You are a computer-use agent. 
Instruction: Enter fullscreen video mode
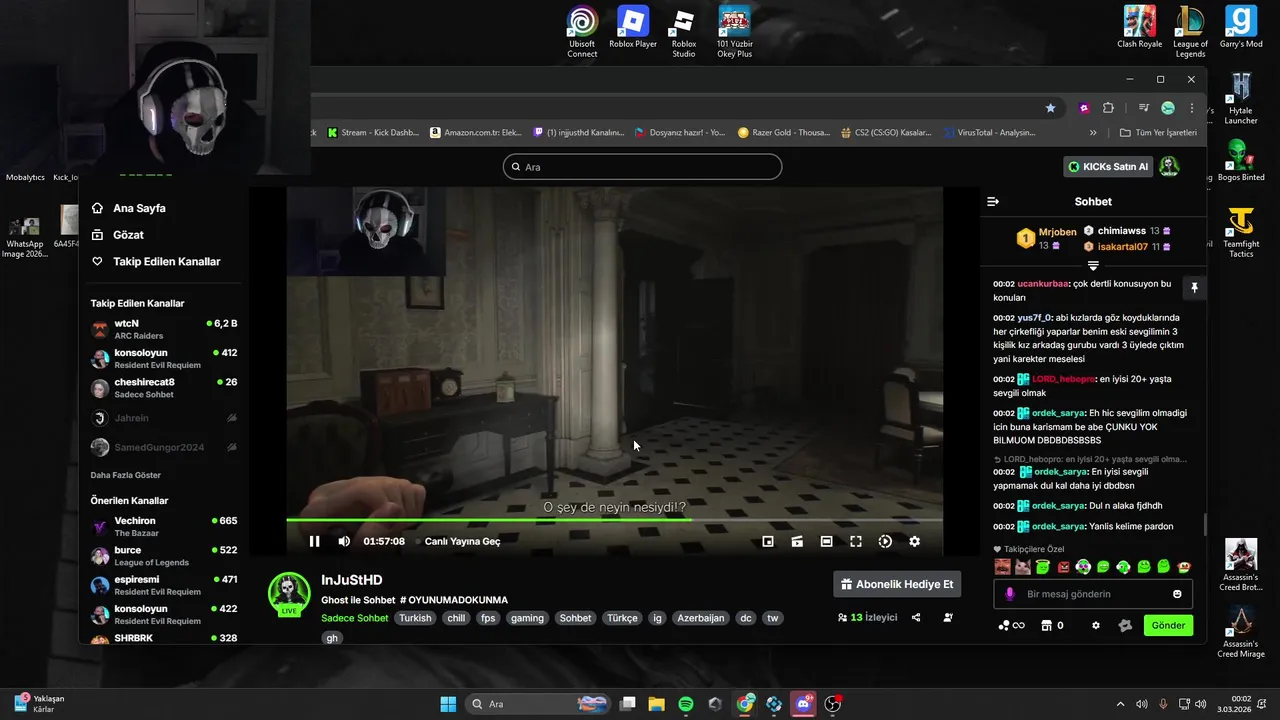click(x=856, y=541)
